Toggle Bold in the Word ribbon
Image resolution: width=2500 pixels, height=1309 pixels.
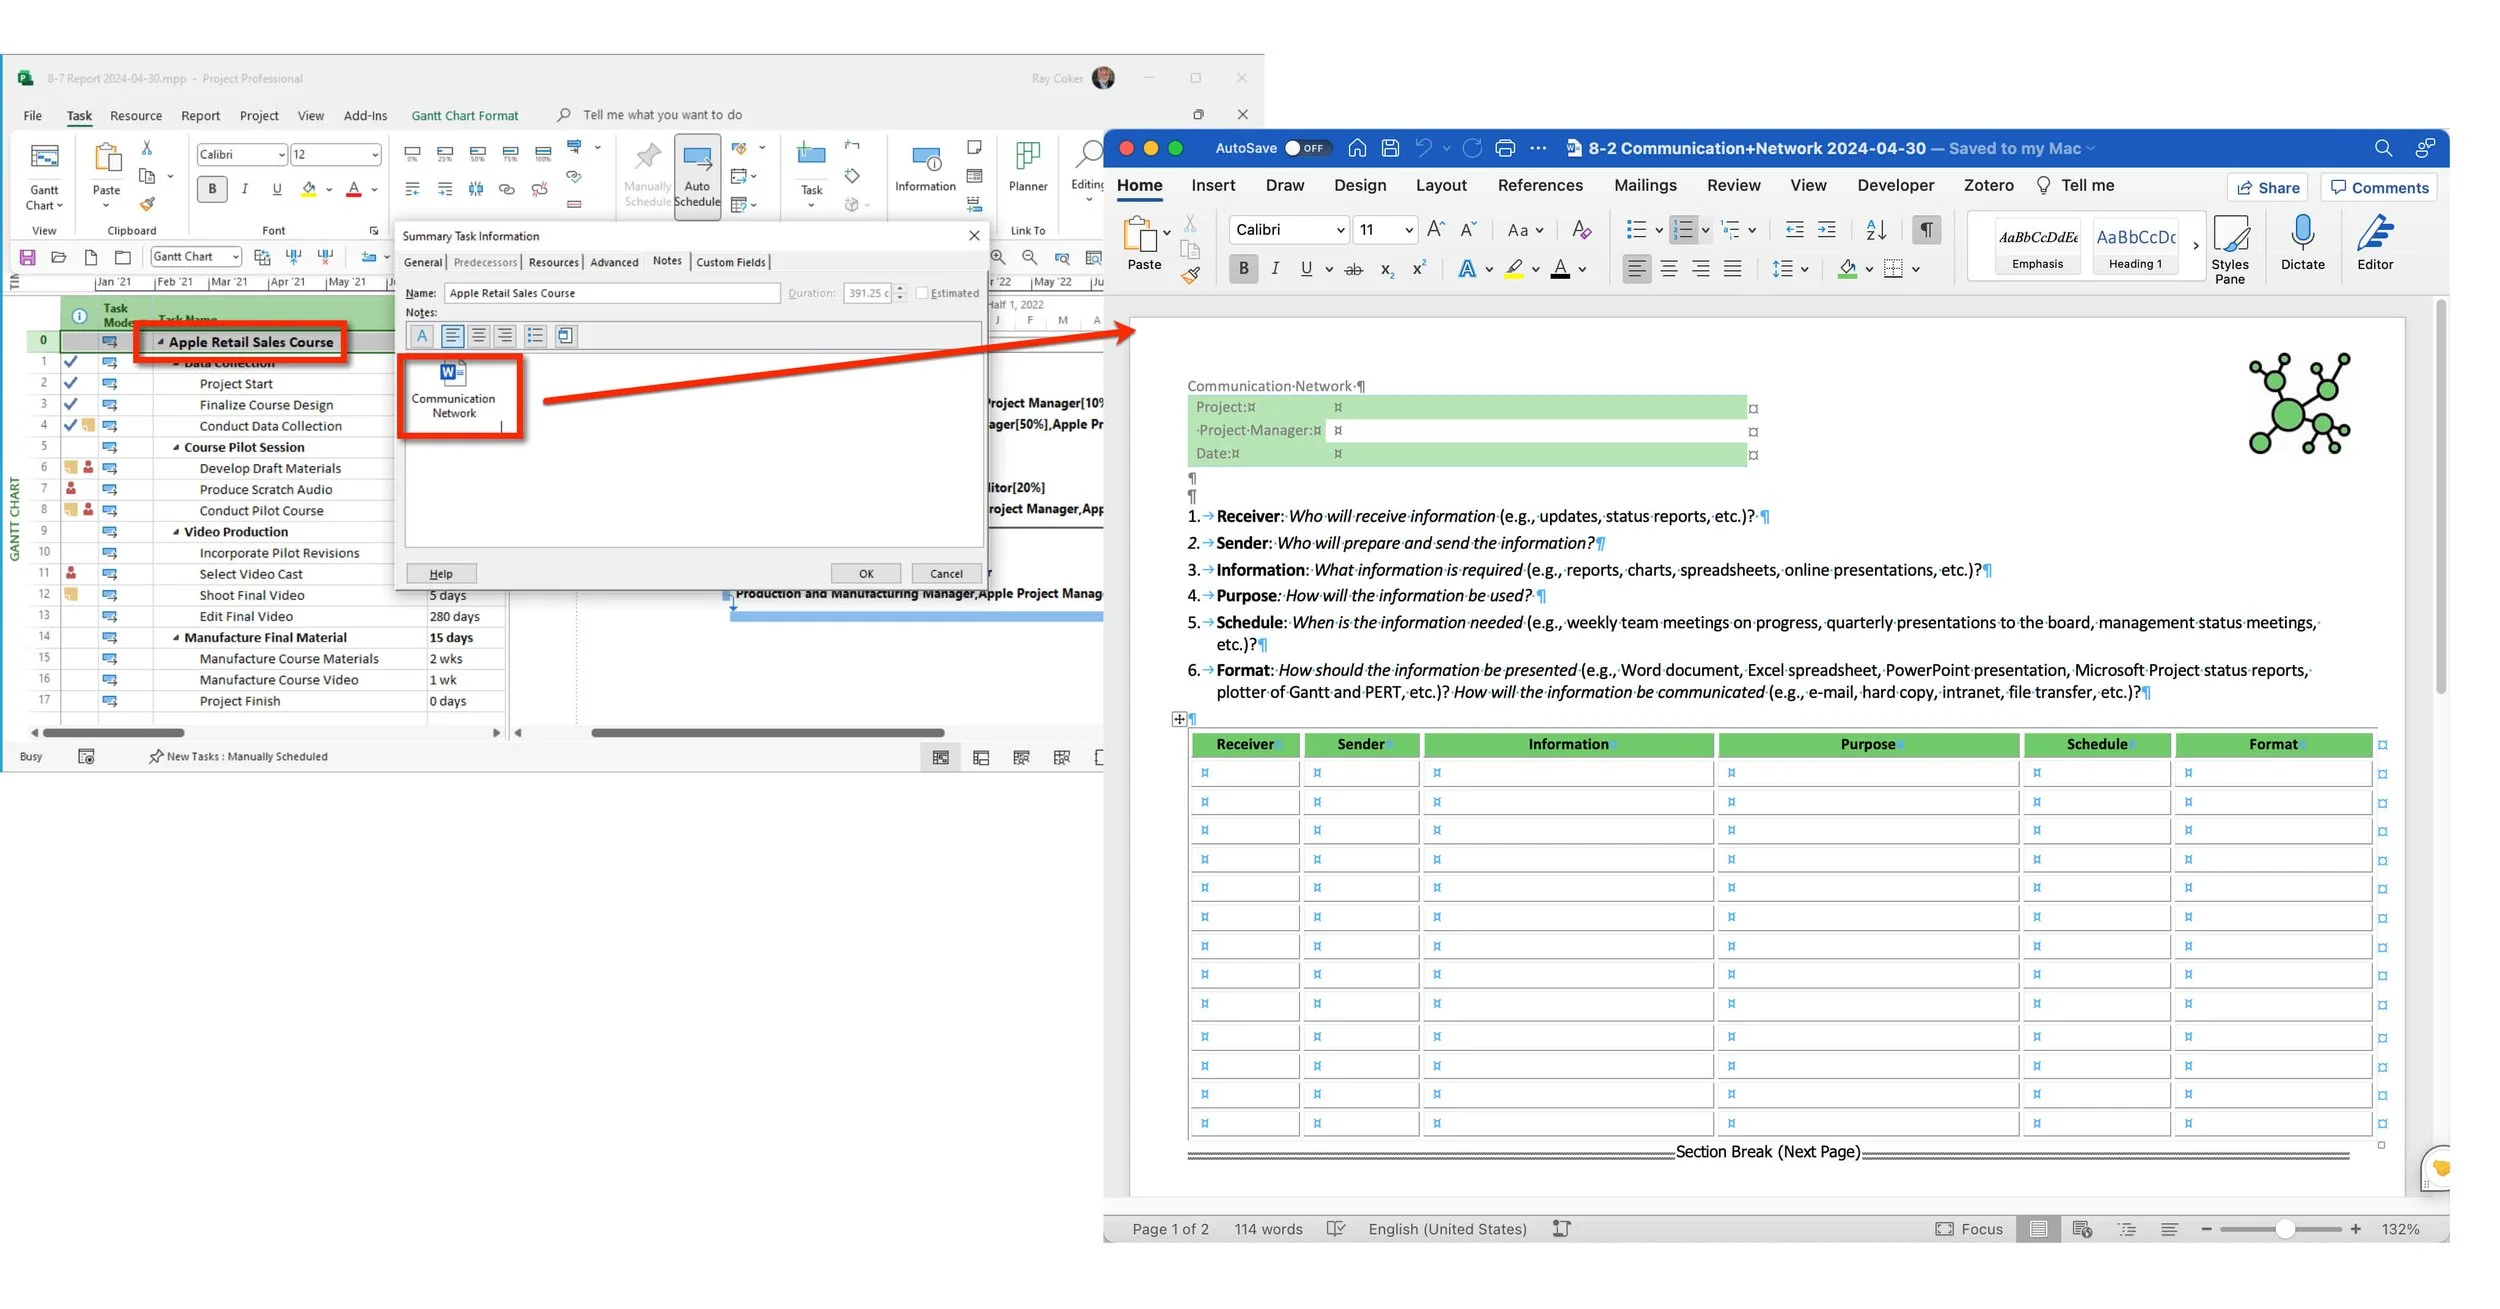(x=1243, y=269)
